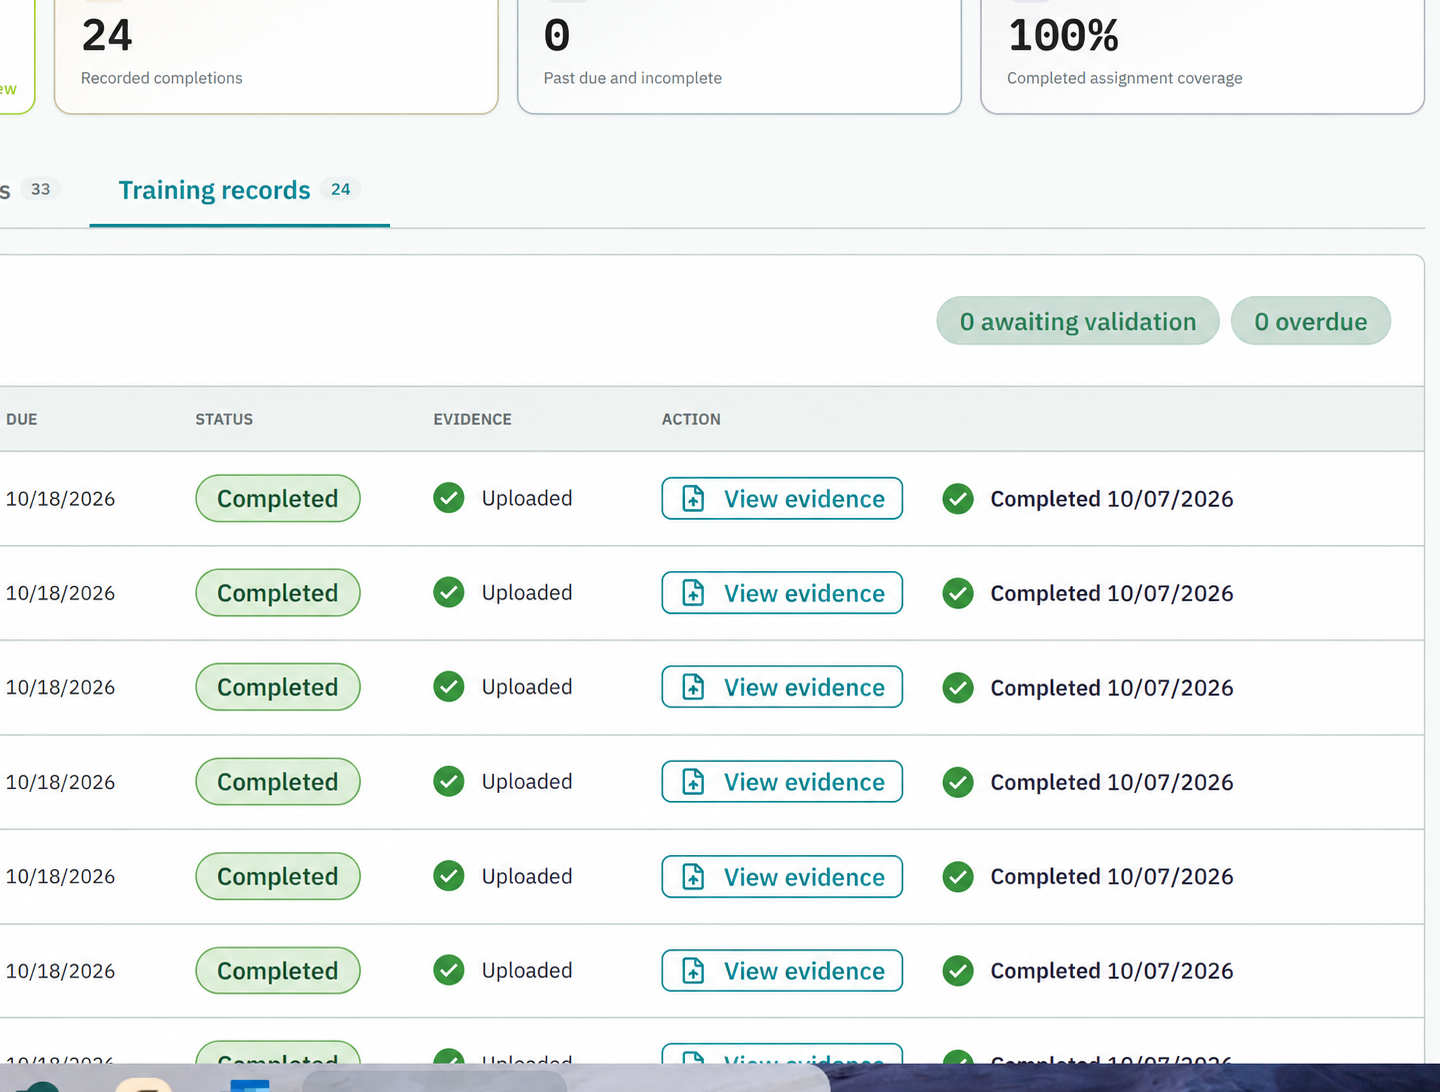Select the Completed status pill in first row
The width and height of the screenshot is (1440, 1092).
pyautogui.click(x=278, y=498)
